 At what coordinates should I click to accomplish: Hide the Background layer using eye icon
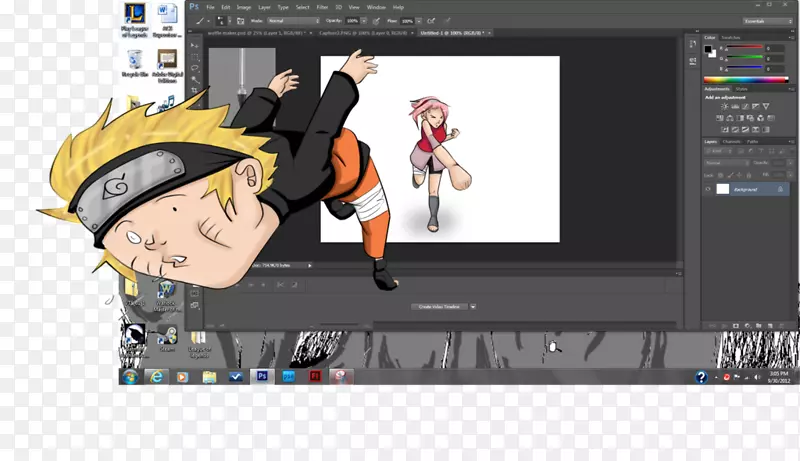[708, 188]
